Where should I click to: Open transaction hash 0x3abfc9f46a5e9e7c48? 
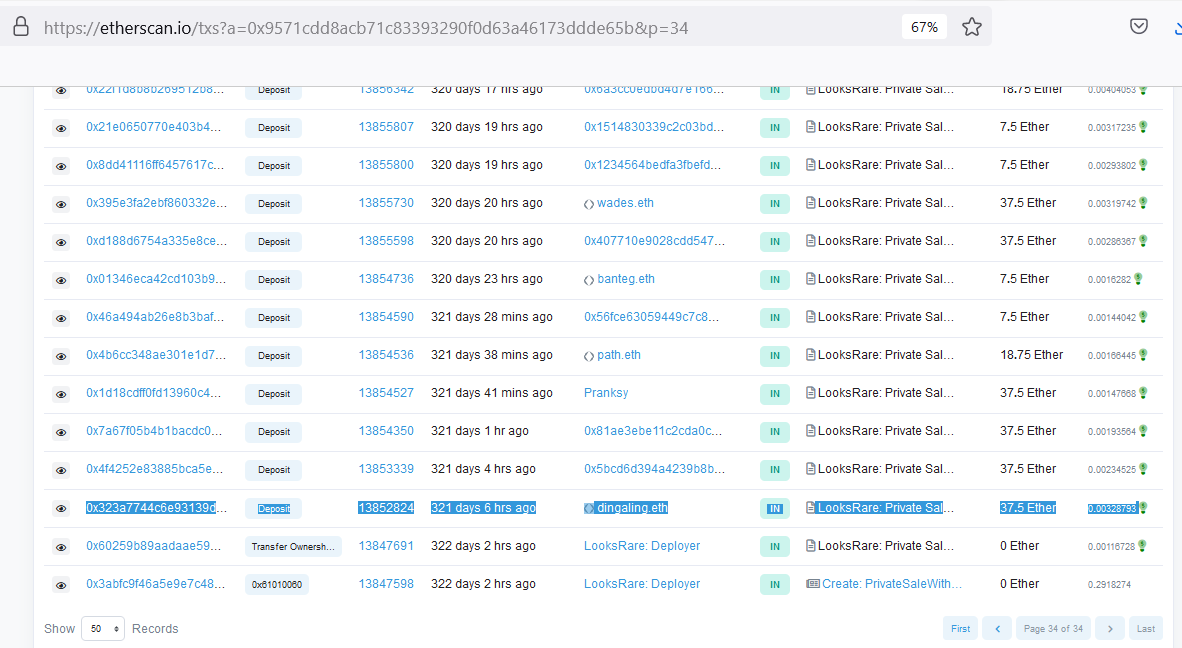(x=155, y=584)
